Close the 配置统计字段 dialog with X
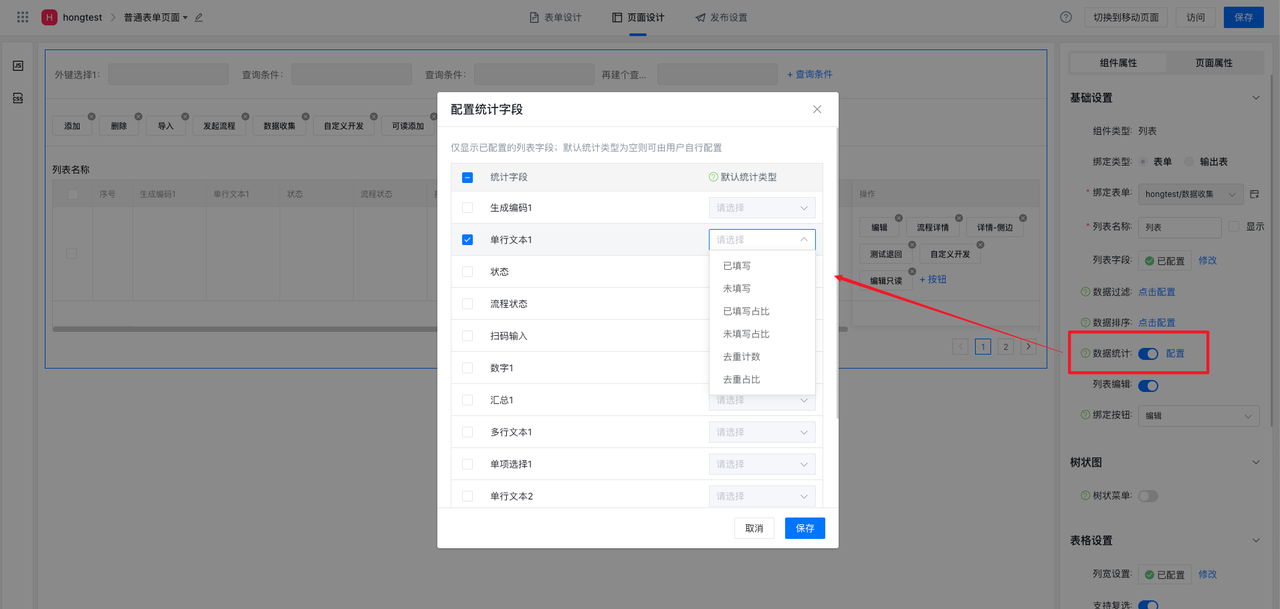 (x=817, y=109)
